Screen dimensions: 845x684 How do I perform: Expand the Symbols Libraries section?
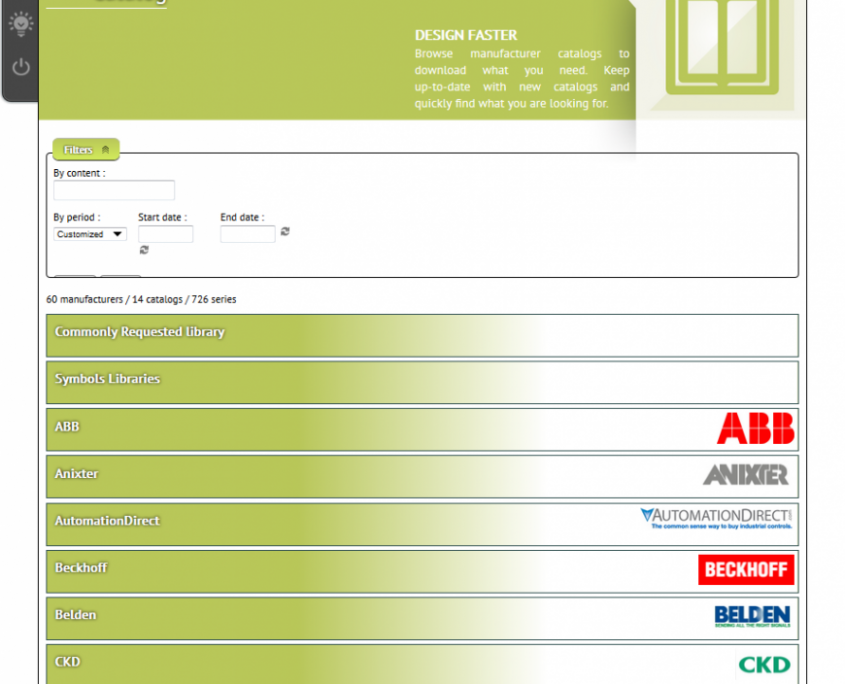[422, 382]
